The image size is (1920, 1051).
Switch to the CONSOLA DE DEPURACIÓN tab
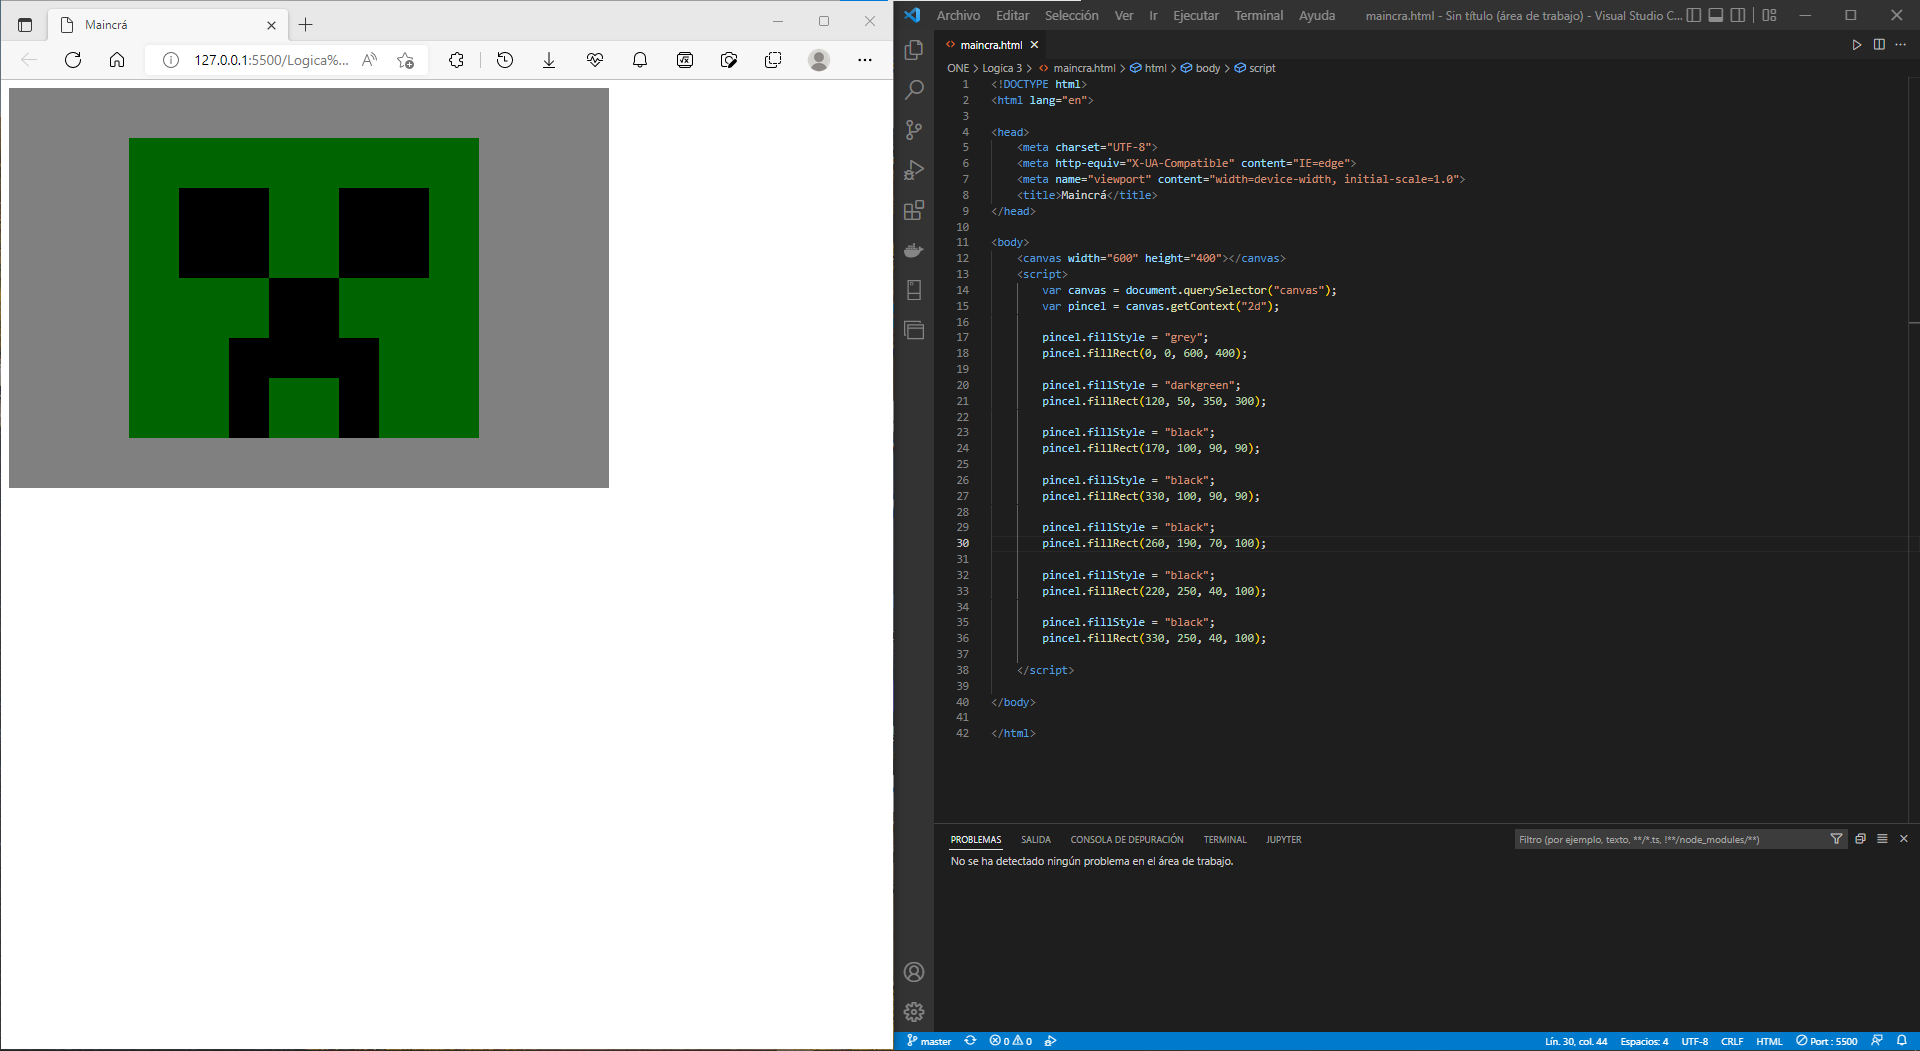click(x=1127, y=840)
